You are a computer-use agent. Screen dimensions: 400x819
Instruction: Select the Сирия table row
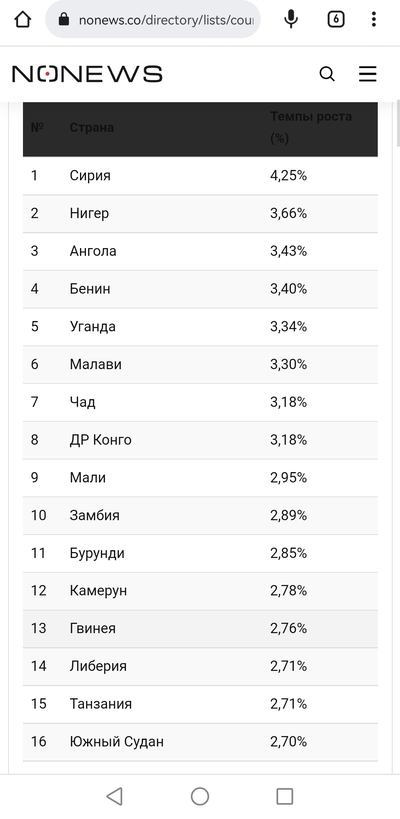coord(200,176)
